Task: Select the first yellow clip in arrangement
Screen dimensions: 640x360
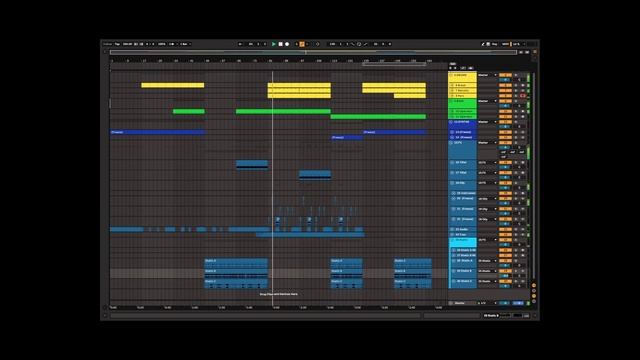Action: click(x=173, y=85)
